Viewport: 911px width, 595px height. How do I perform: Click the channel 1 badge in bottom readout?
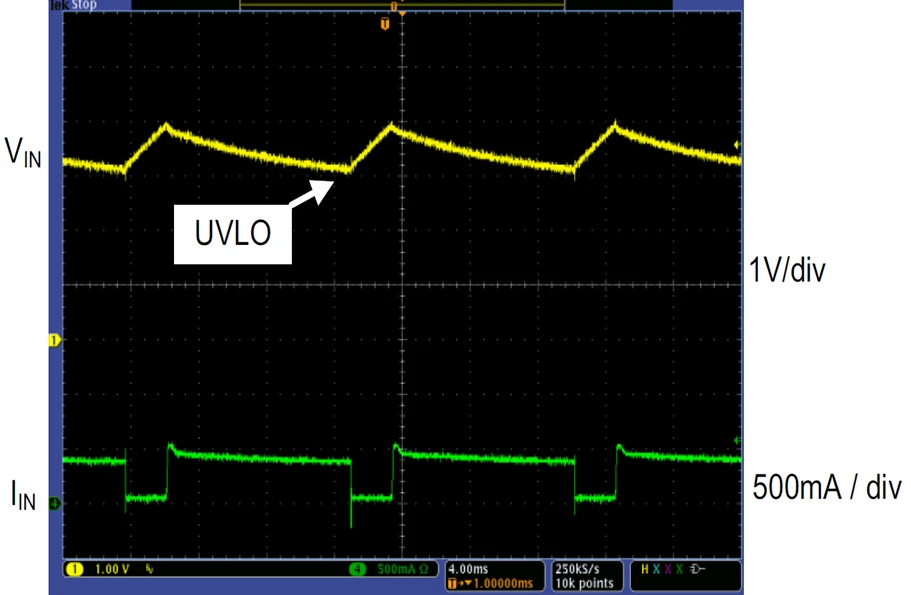[73, 569]
